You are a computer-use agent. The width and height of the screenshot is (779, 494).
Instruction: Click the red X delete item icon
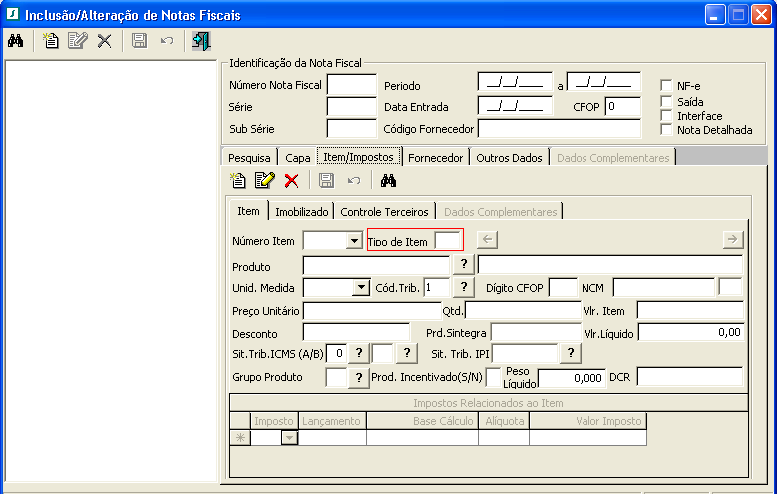(x=291, y=180)
